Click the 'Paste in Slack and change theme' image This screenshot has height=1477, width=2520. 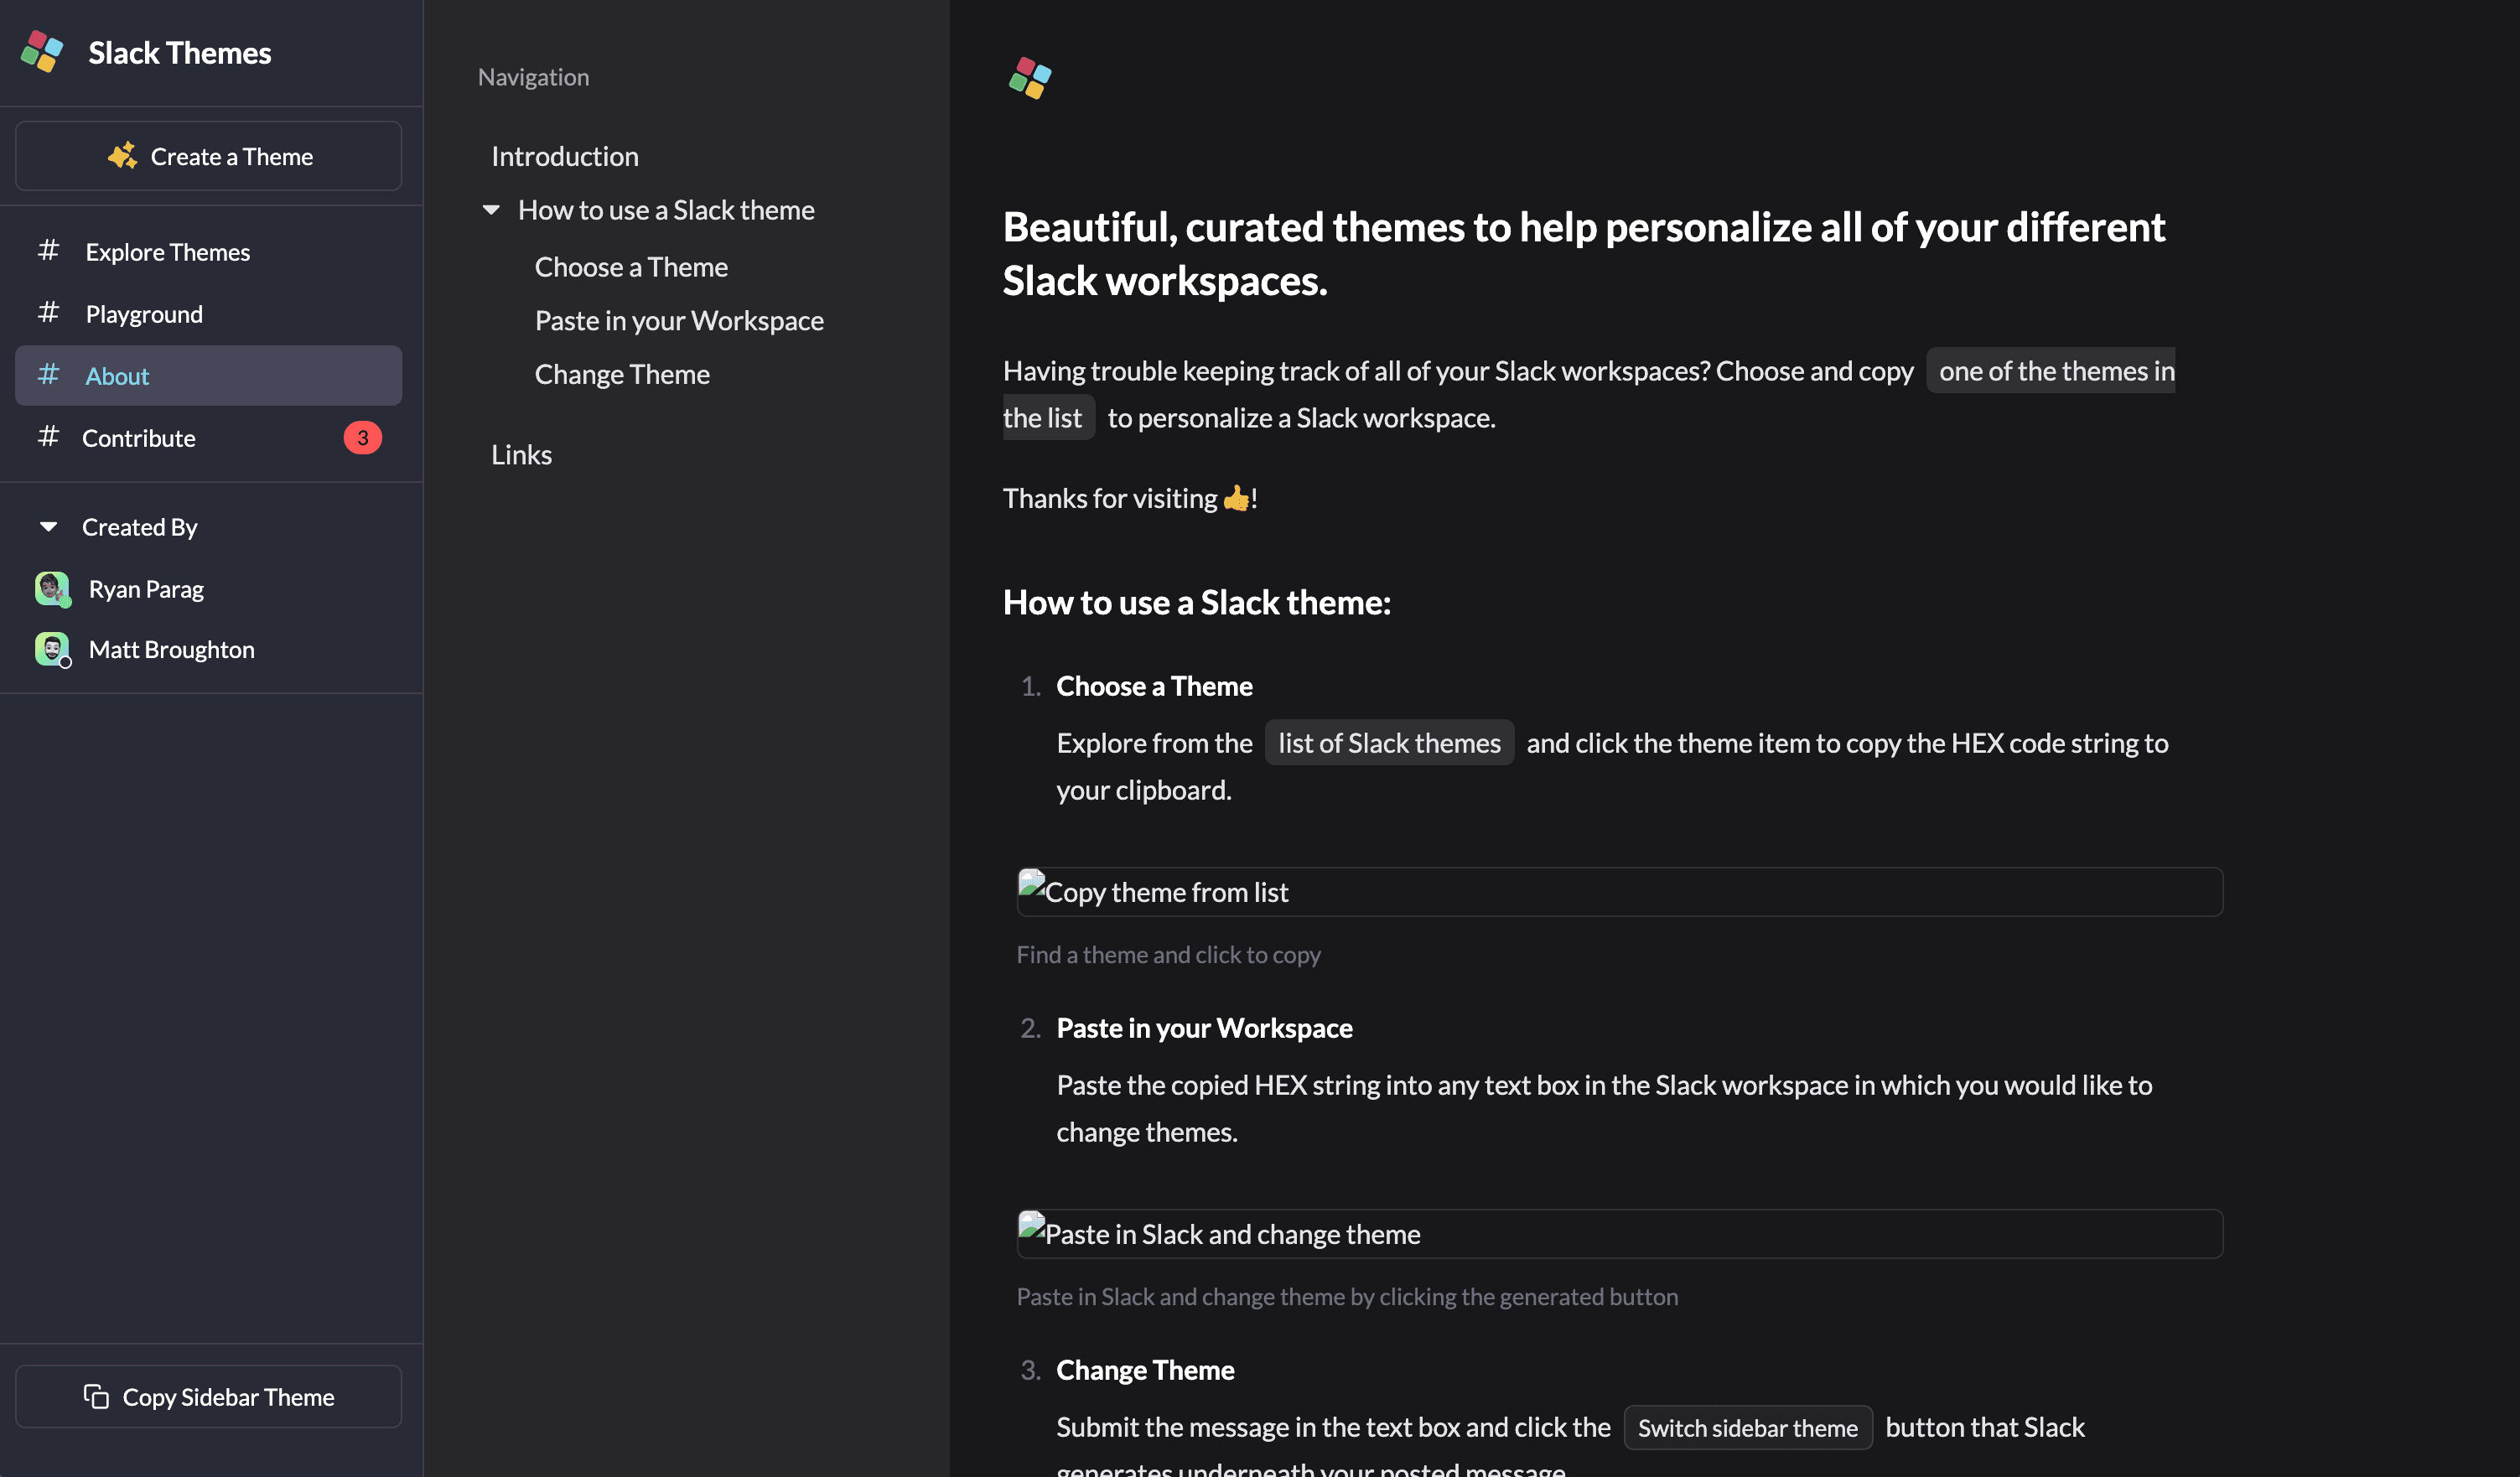coord(1620,1234)
